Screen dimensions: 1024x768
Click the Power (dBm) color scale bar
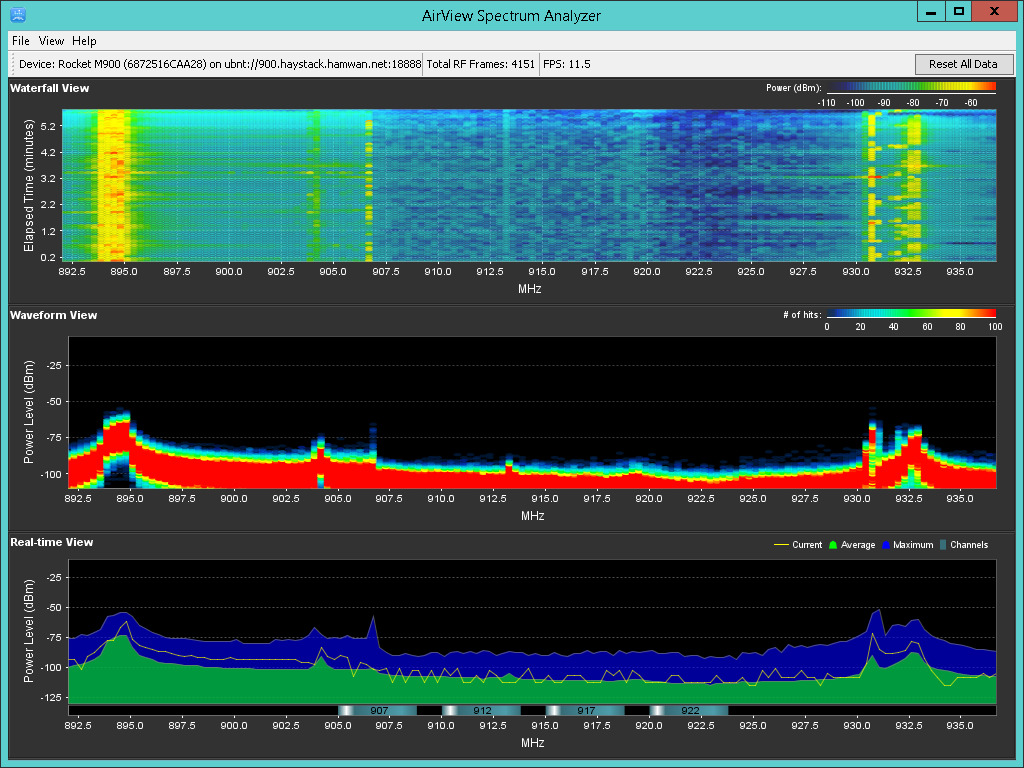click(x=911, y=87)
